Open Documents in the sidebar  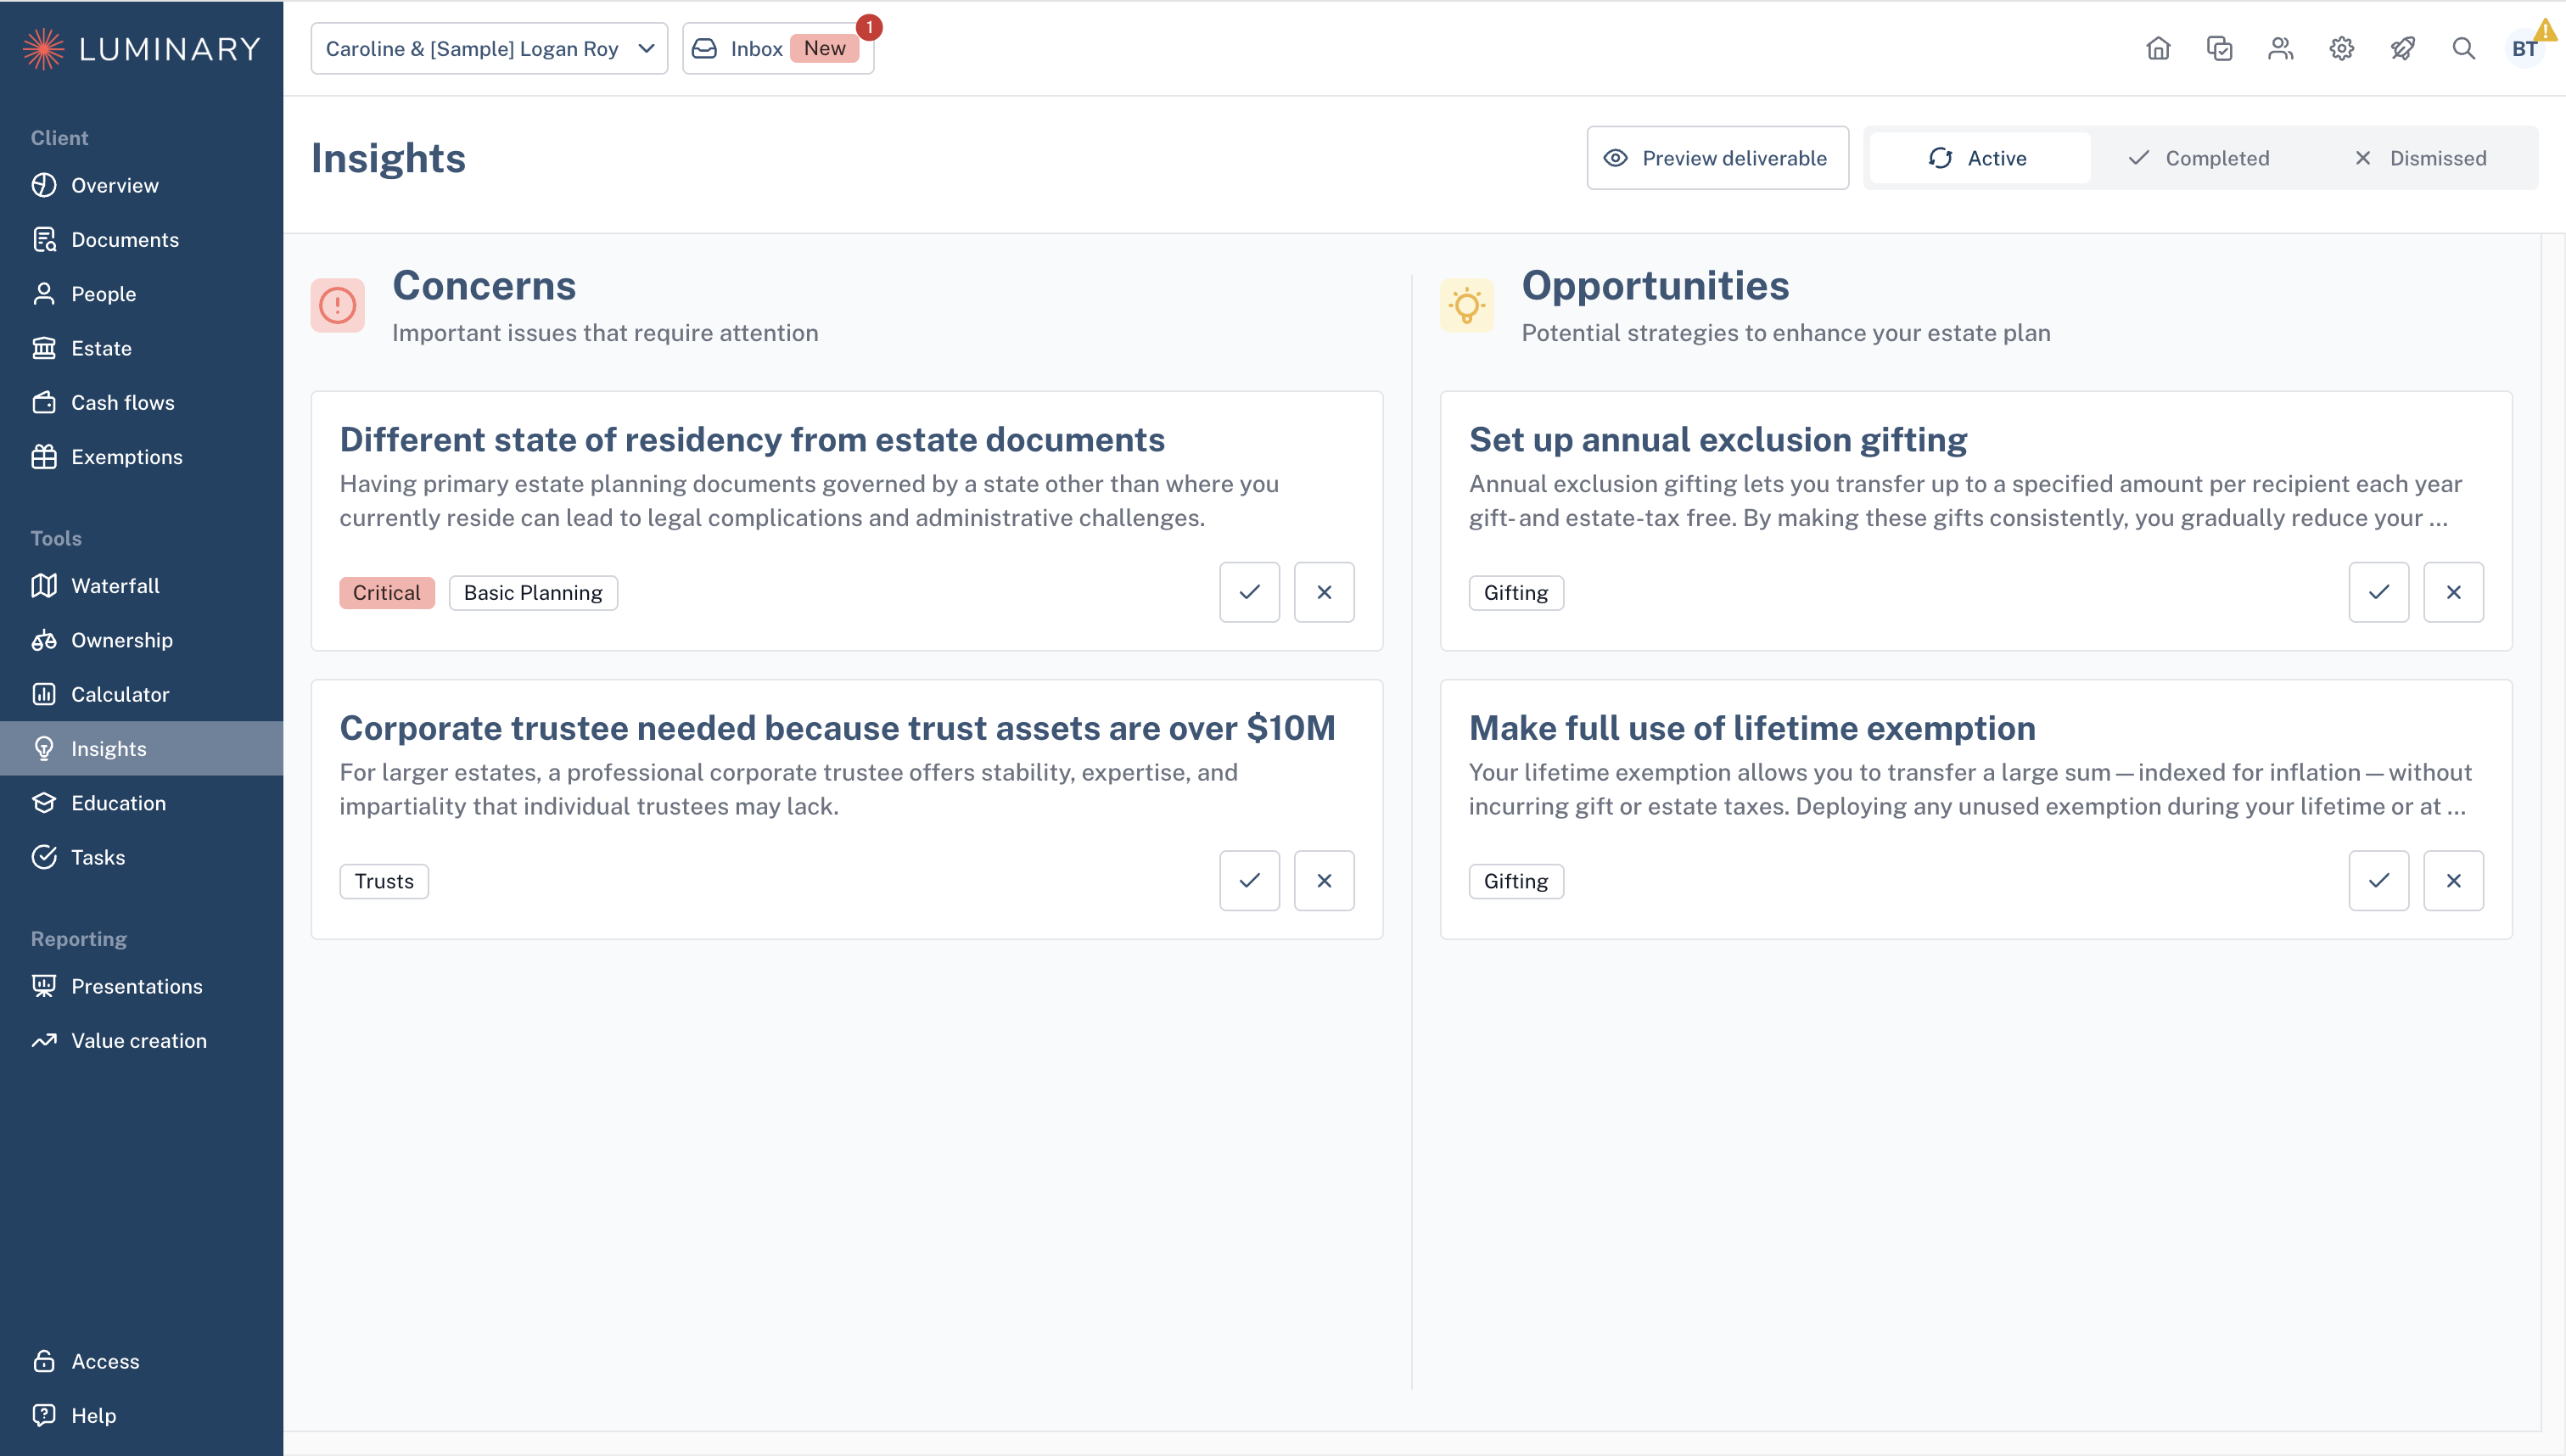[x=141, y=239]
